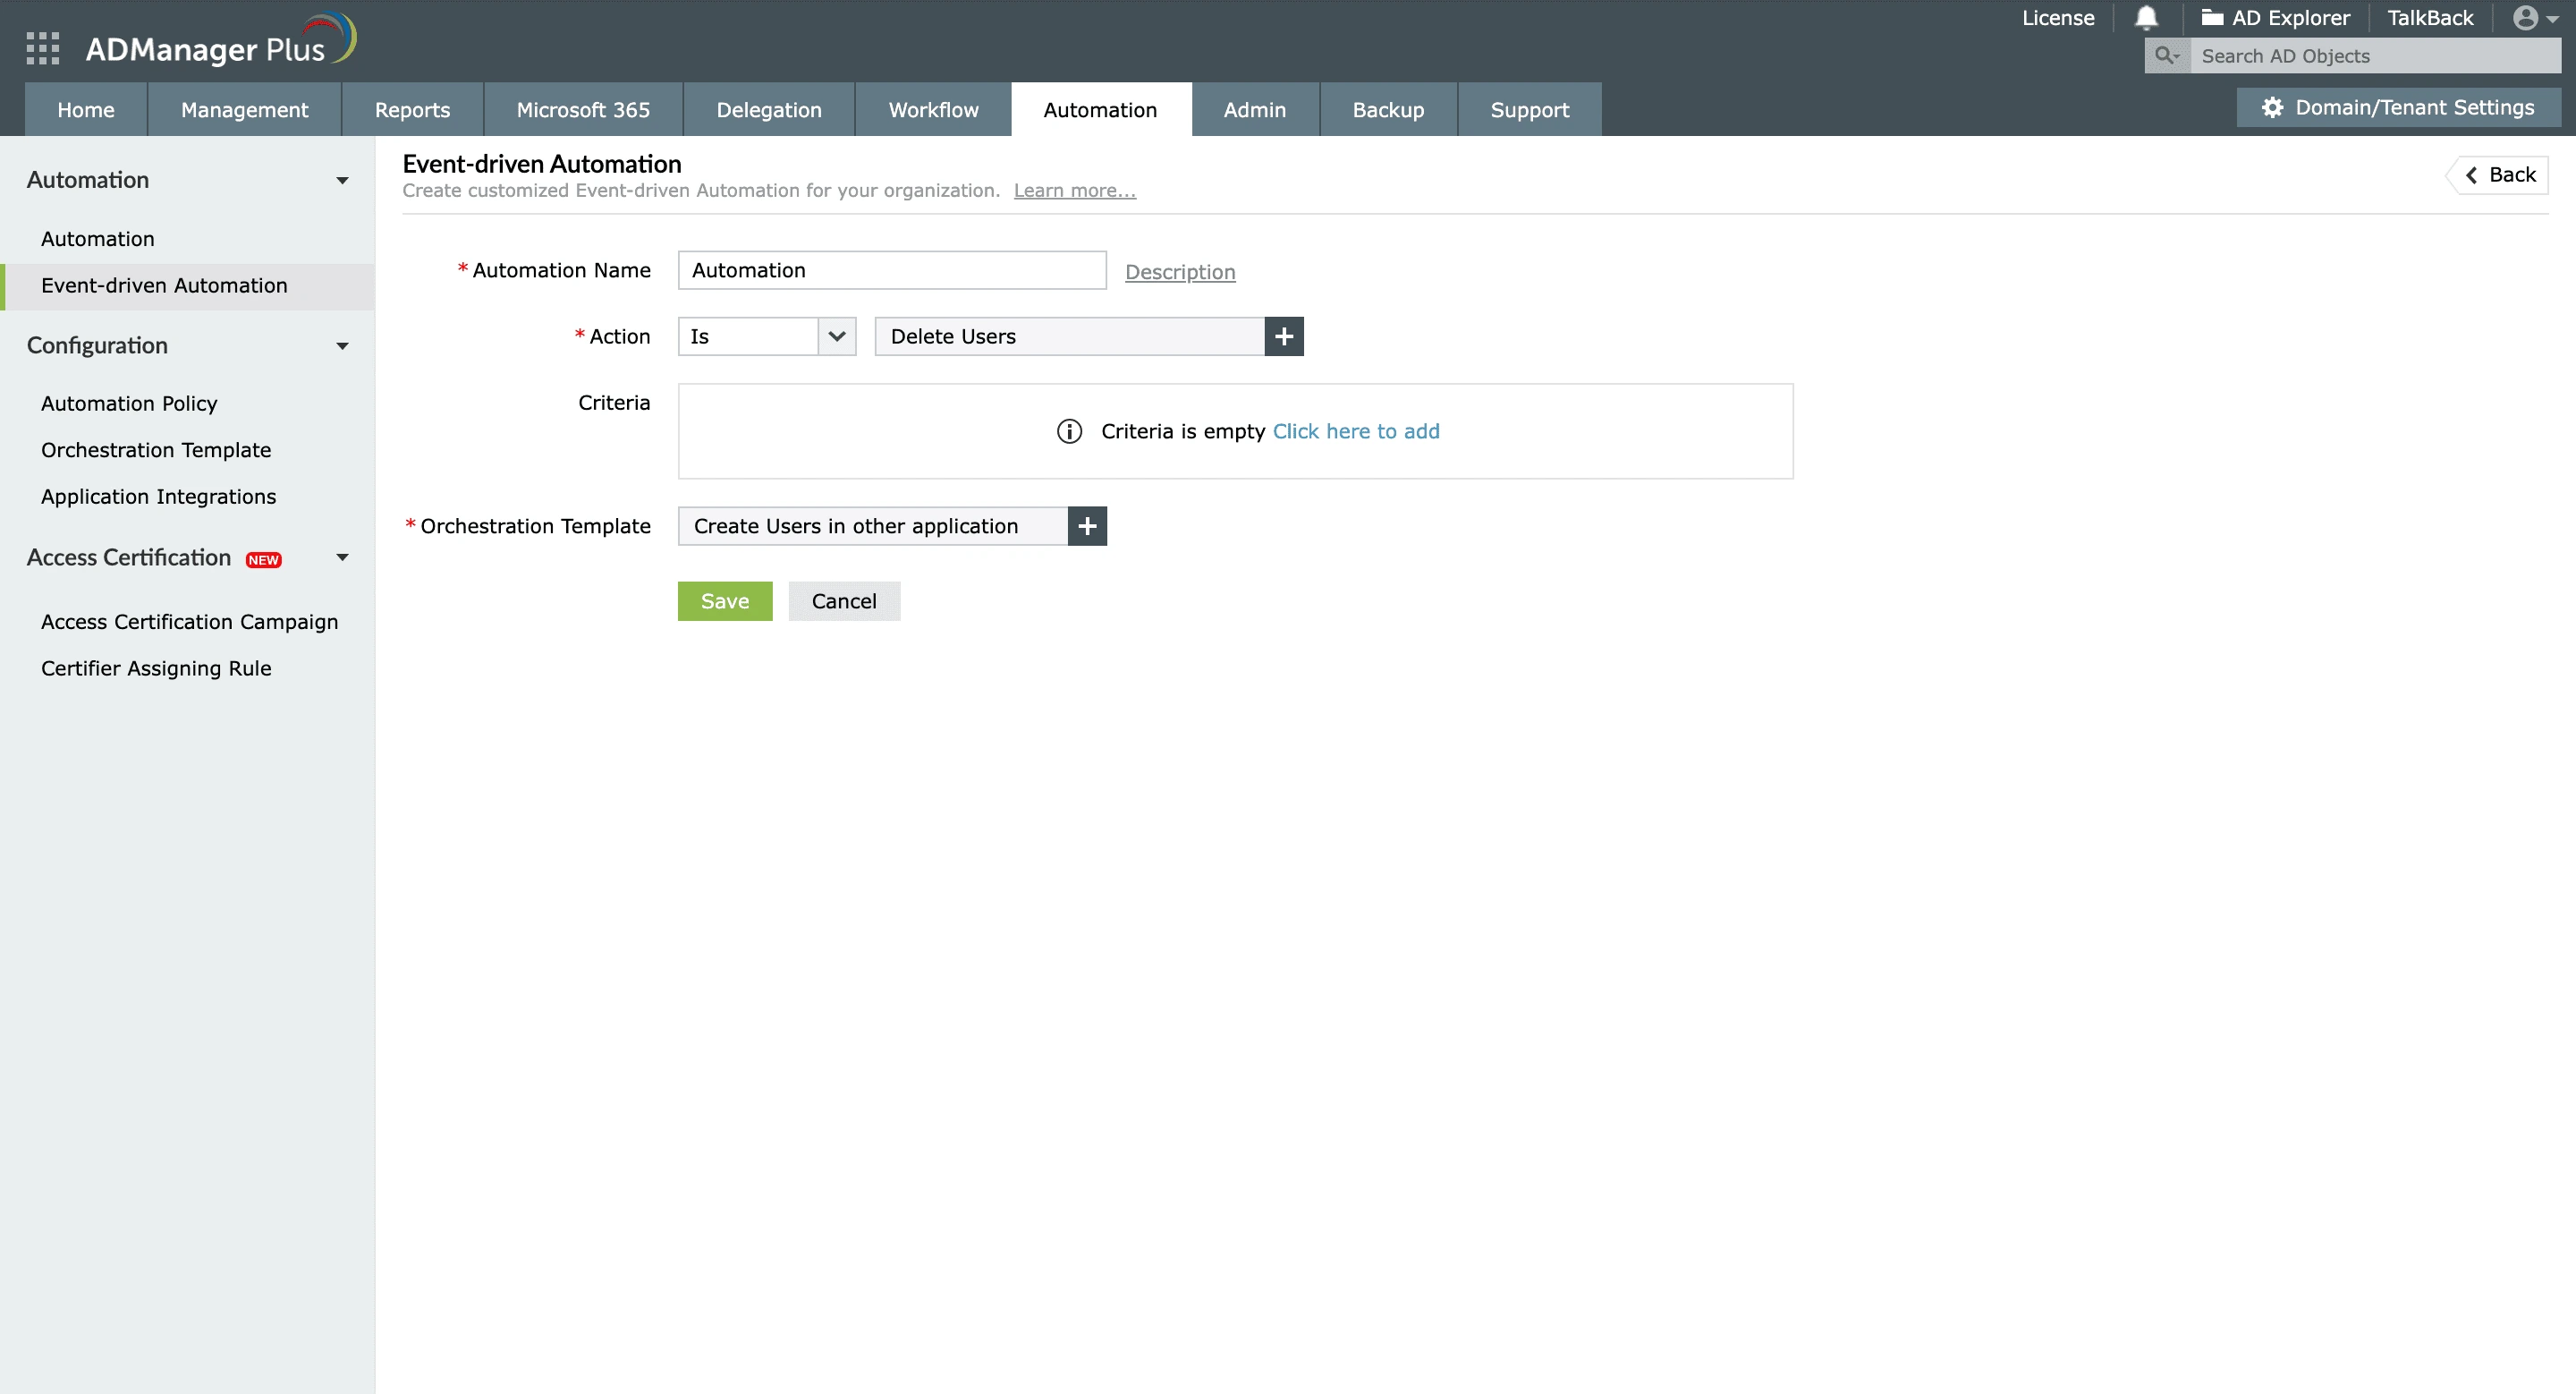
Task: Click the green Save button
Action: coord(724,601)
